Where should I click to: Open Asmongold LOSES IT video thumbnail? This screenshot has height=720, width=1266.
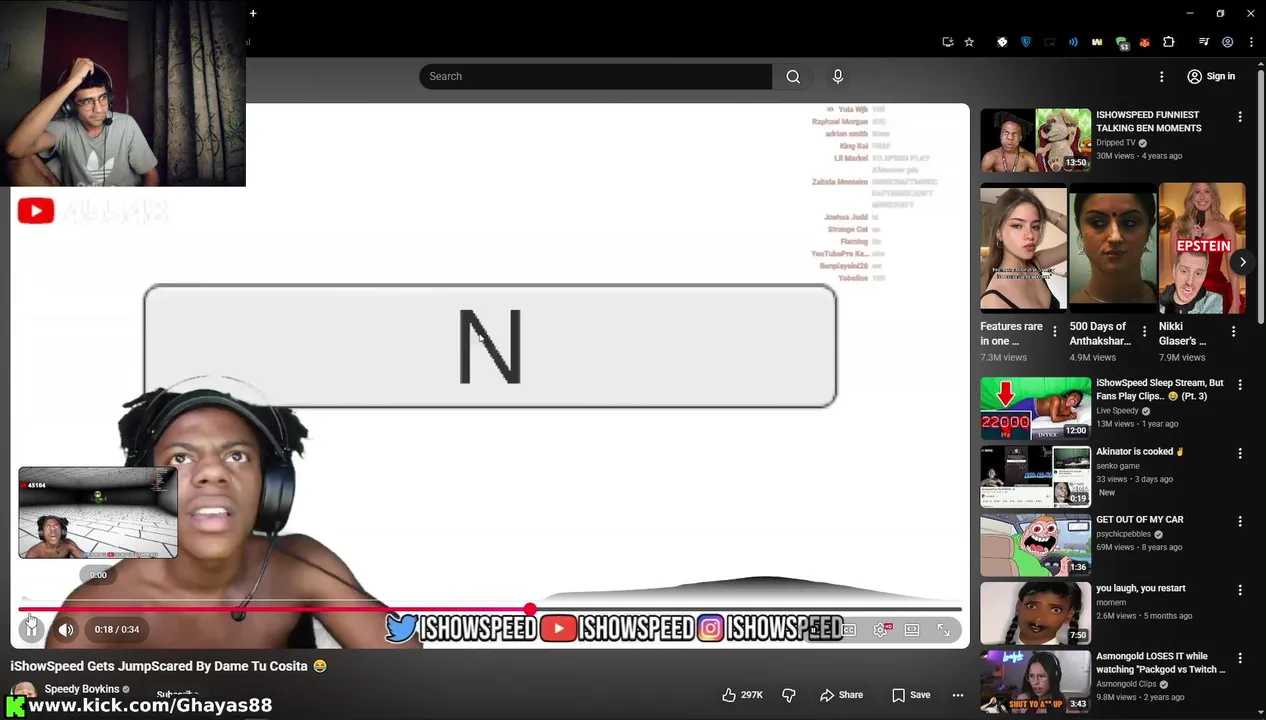point(1035,681)
